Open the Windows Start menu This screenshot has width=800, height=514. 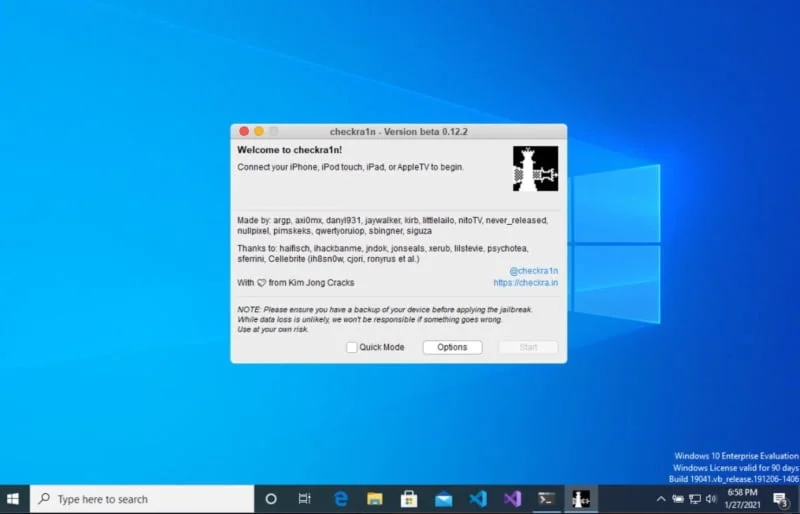(x=13, y=499)
